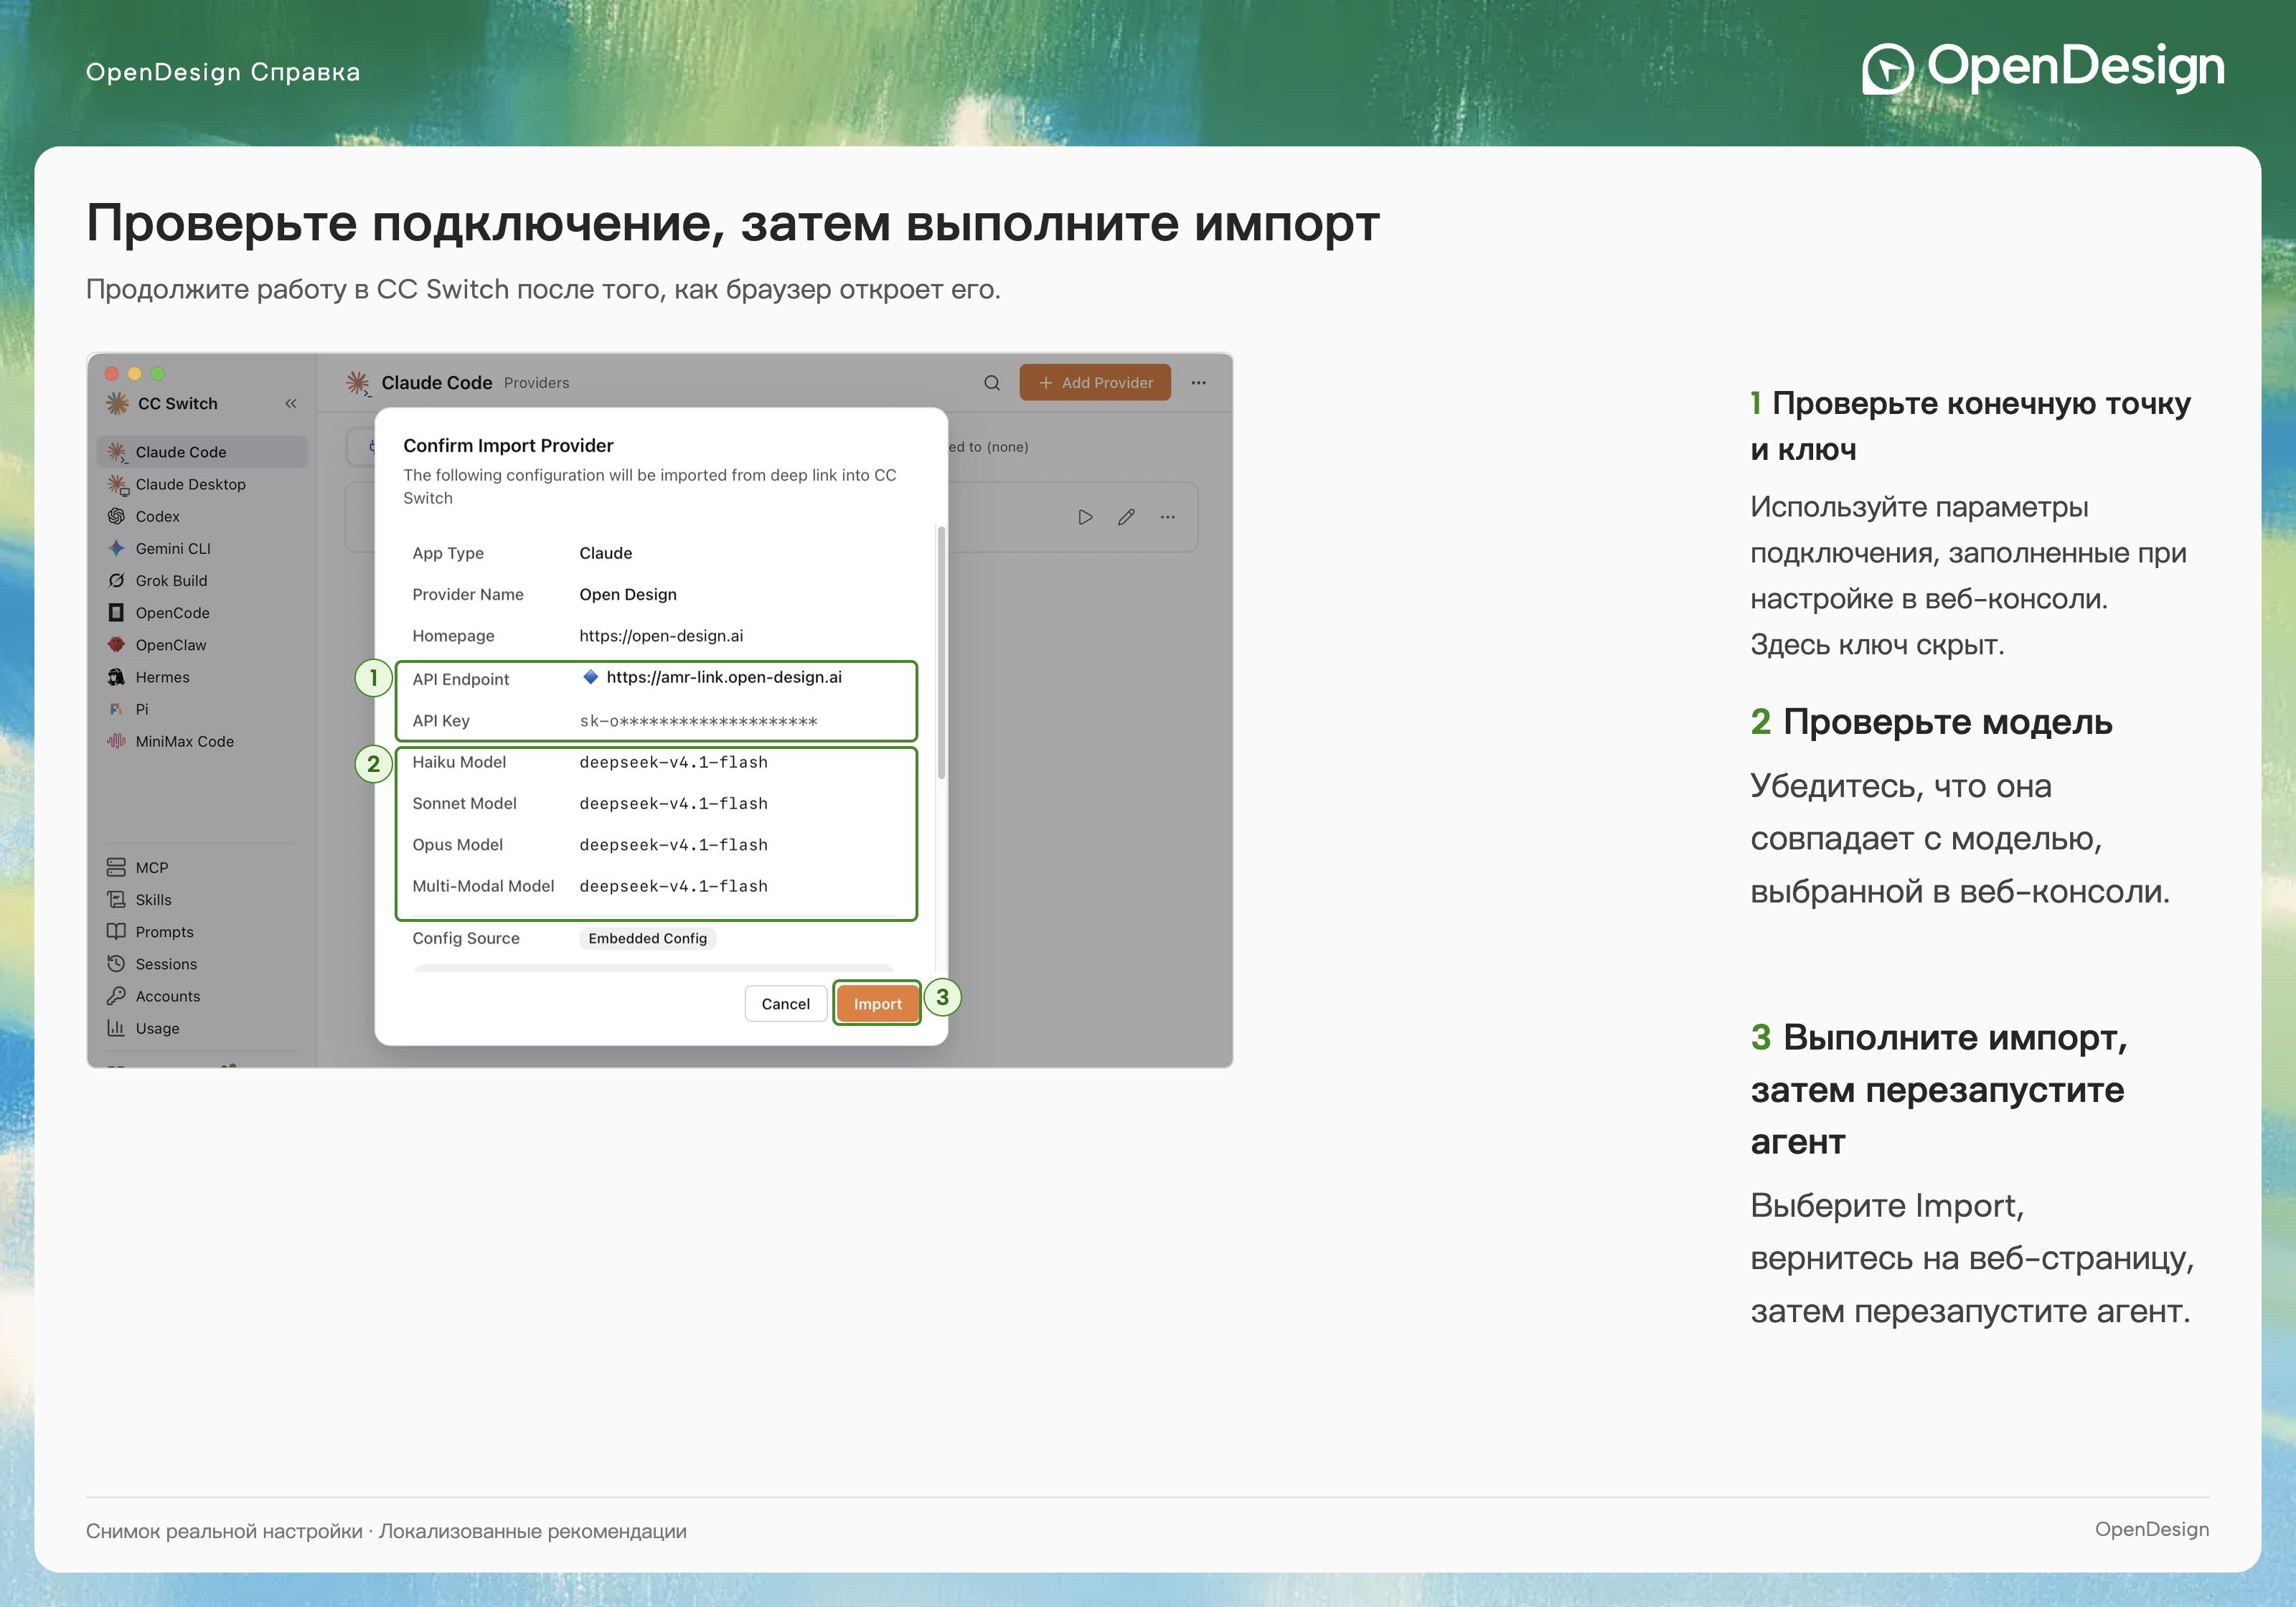Click the MiniMax Code waveform icon
Viewport: 2296px width, 1607px height.
(x=116, y=741)
